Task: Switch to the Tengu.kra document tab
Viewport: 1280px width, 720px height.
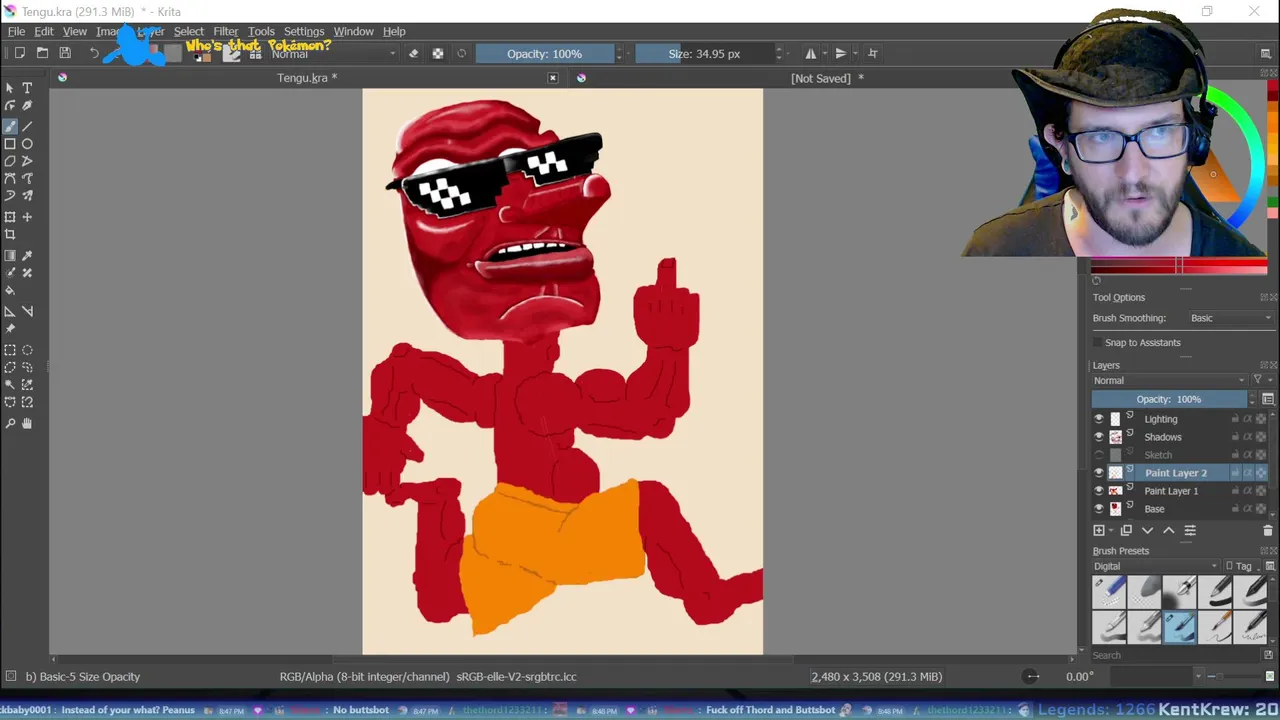Action: [307, 78]
